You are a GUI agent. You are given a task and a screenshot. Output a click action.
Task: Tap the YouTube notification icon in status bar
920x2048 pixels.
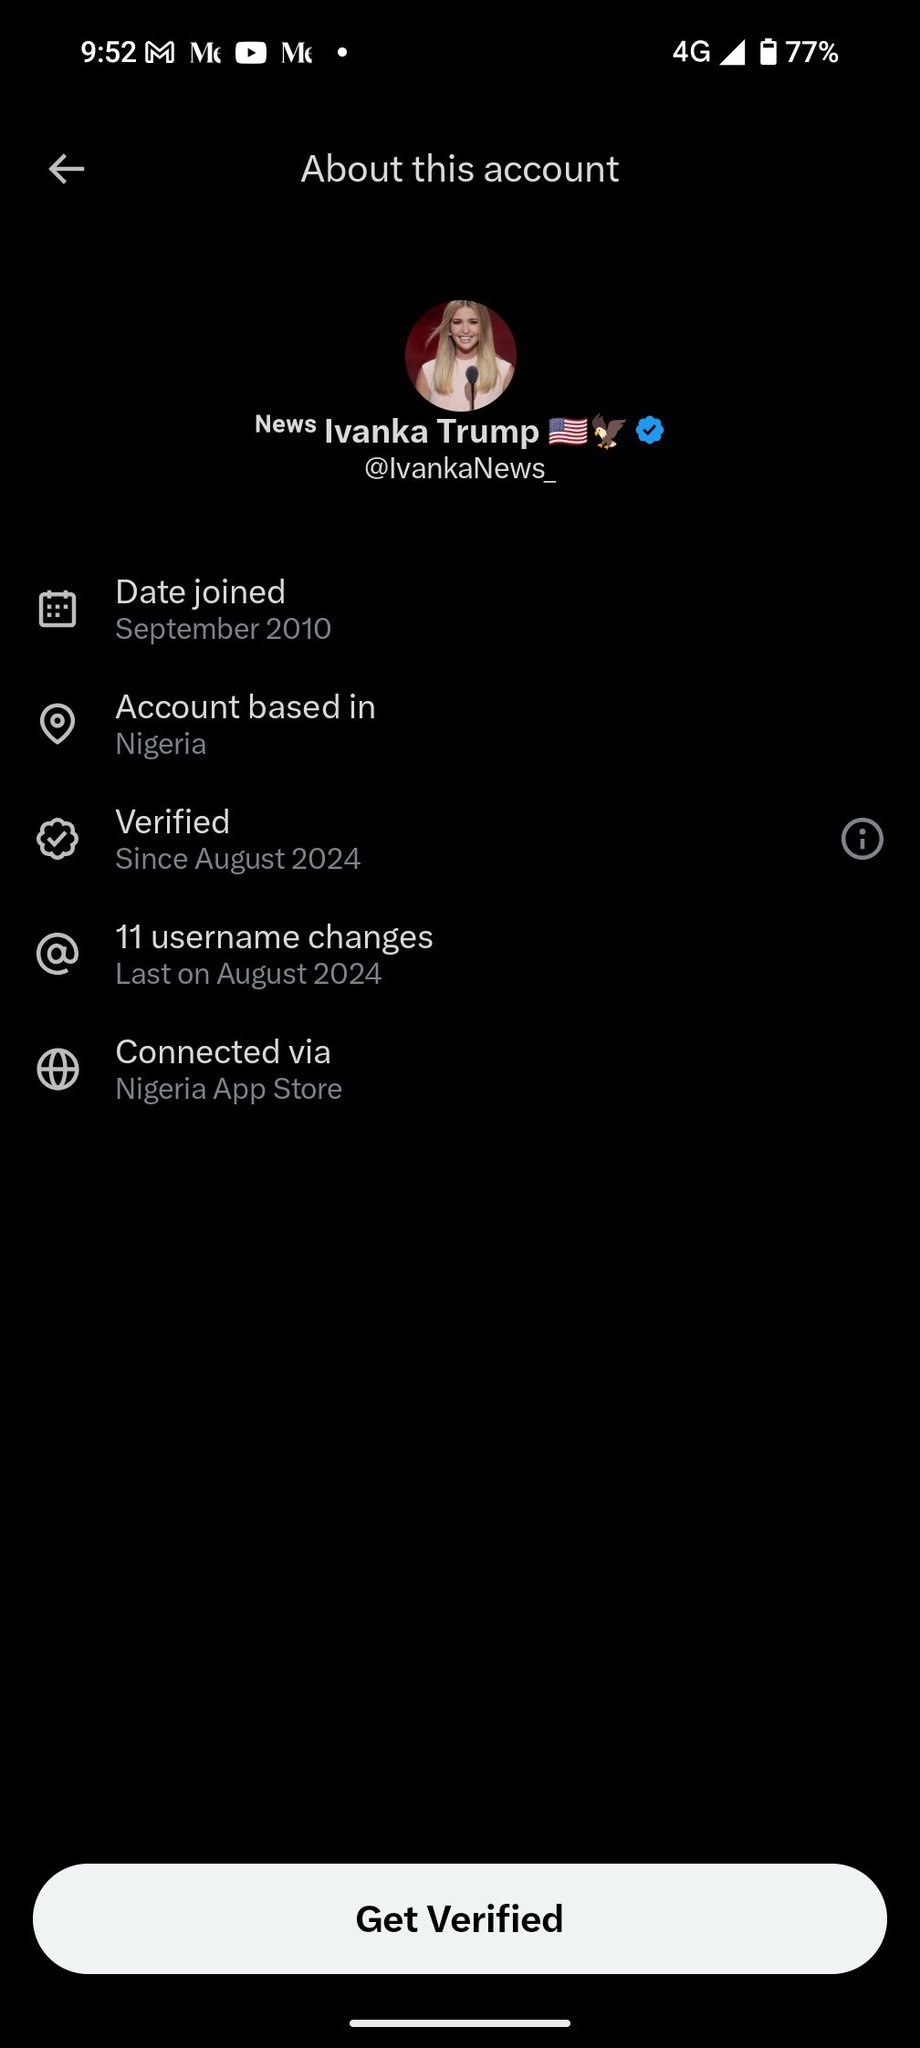251,52
